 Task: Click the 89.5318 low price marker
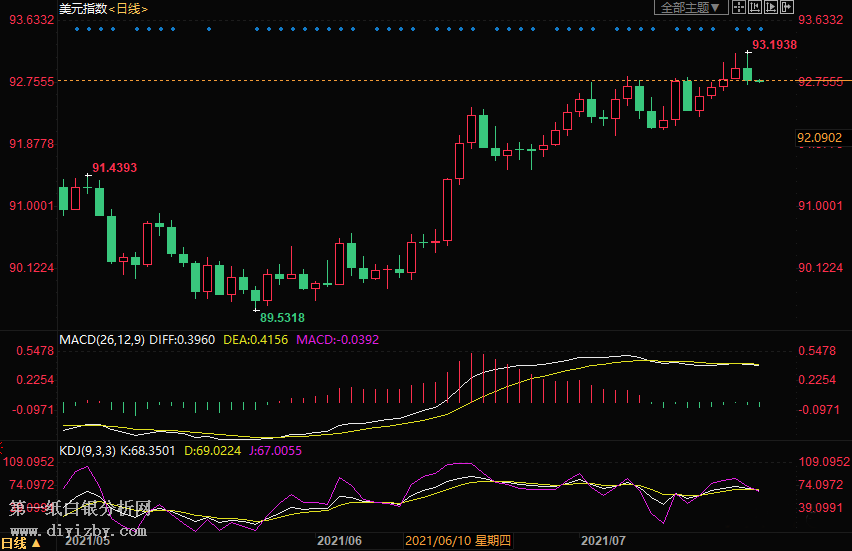282,317
